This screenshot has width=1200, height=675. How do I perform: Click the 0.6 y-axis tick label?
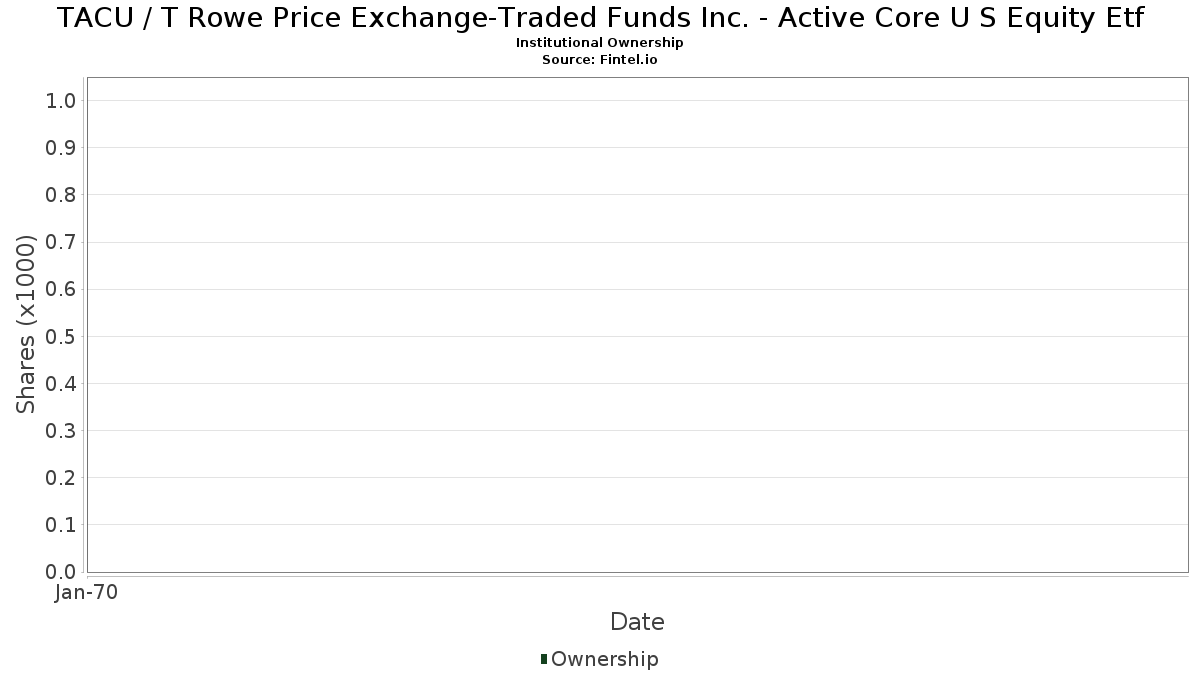coord(61,289)
